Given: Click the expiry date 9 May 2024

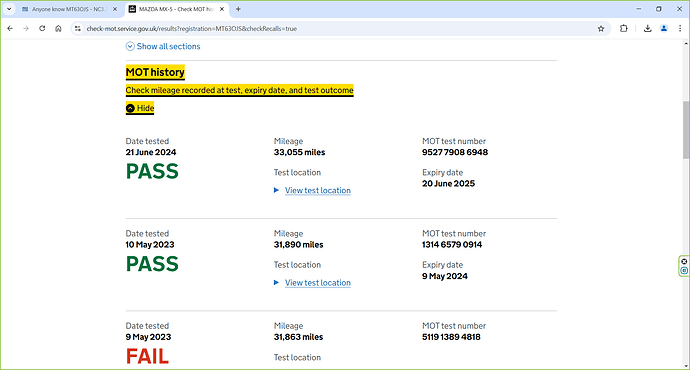Looking at the screenshot, I should tap(445, 276).
